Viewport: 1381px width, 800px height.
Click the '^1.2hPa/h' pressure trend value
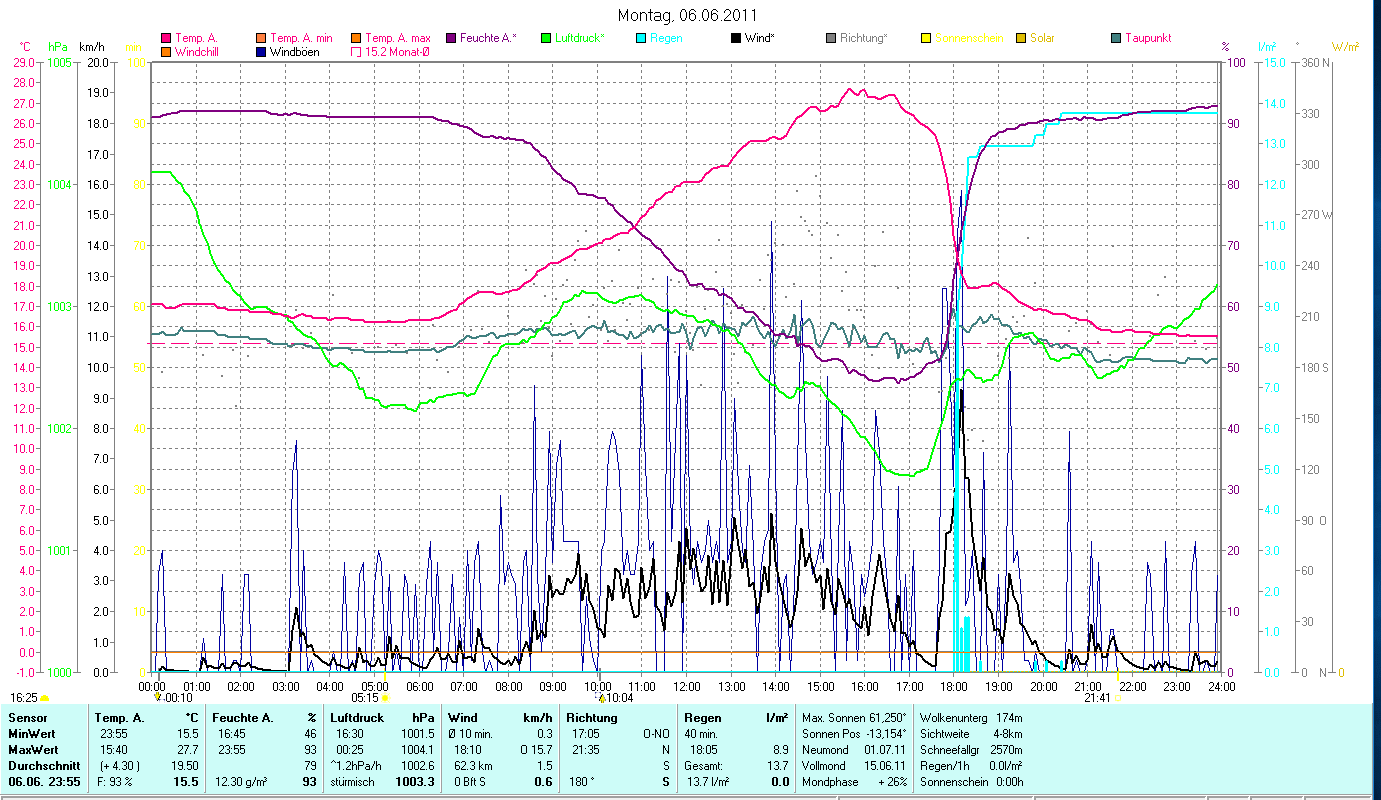(356, 765)
